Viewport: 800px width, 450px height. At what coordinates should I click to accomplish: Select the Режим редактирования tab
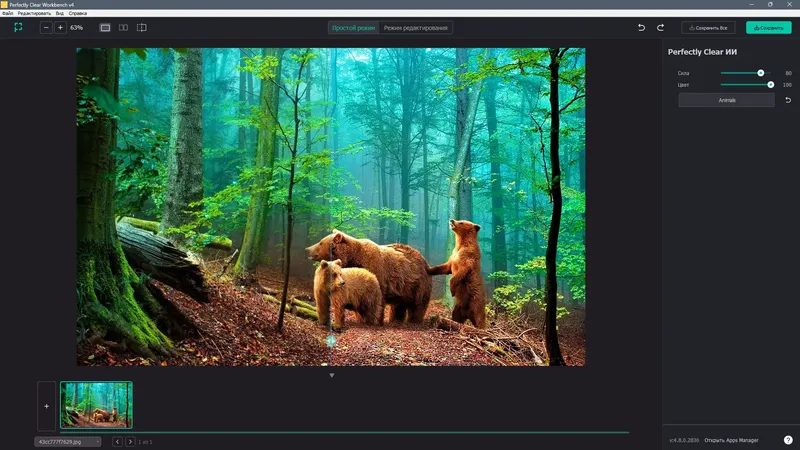click(x=415, y=28)
